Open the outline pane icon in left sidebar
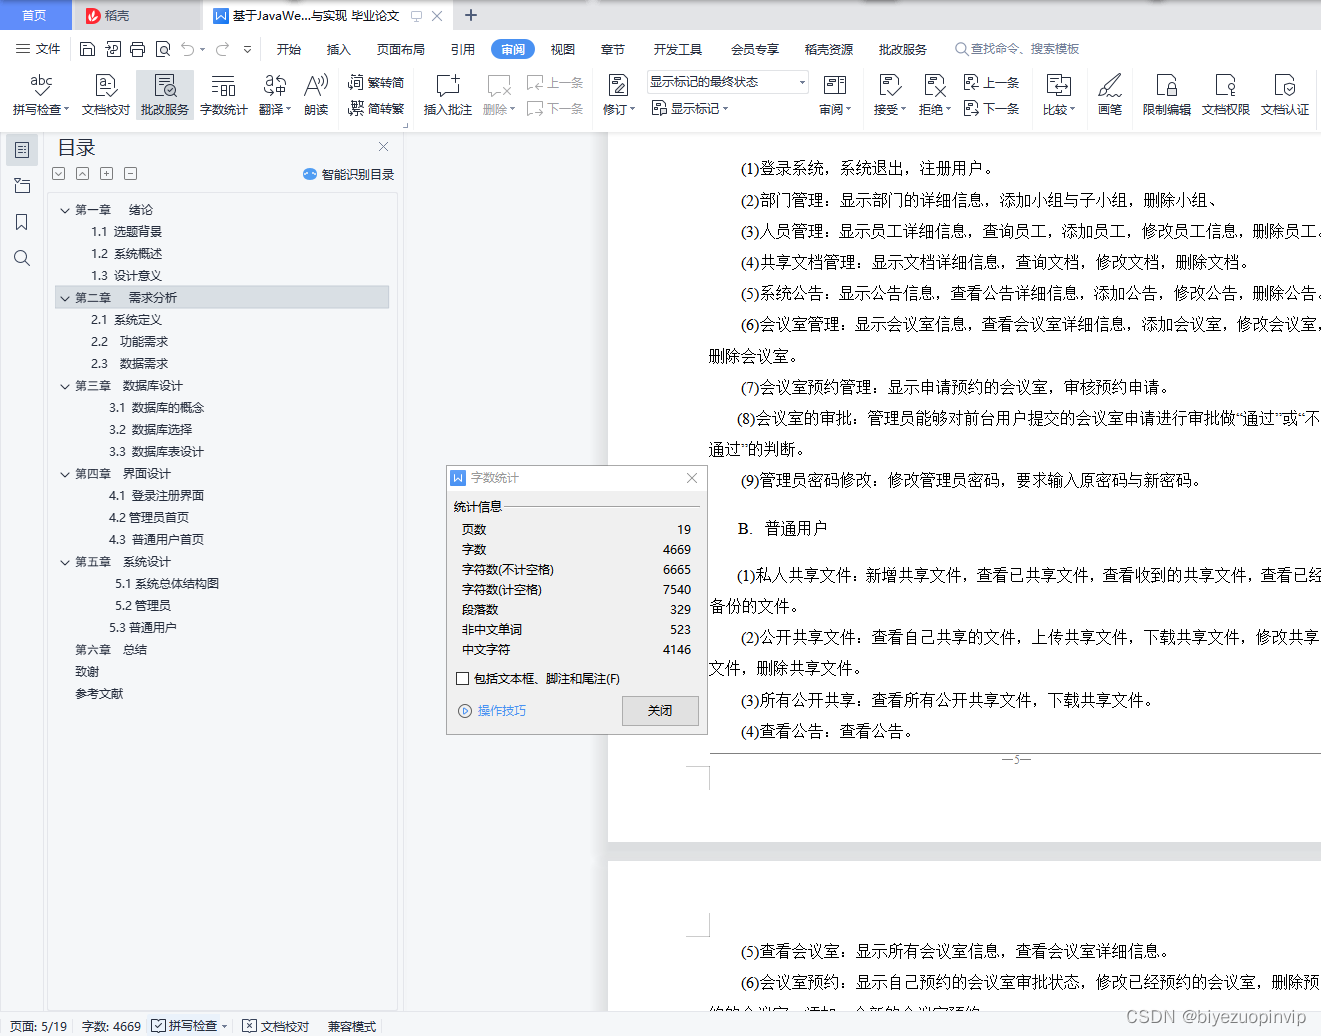Viewport: 1321px width, 1036px height. click(x=22, y=150)
